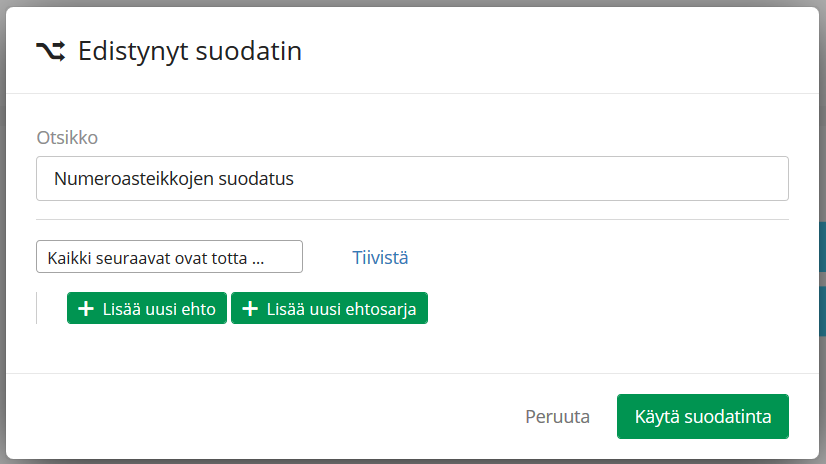This screenshot has width=826, height=464.
Task: Collapse the condition set using Tiivistä
Action: [380, 258]
